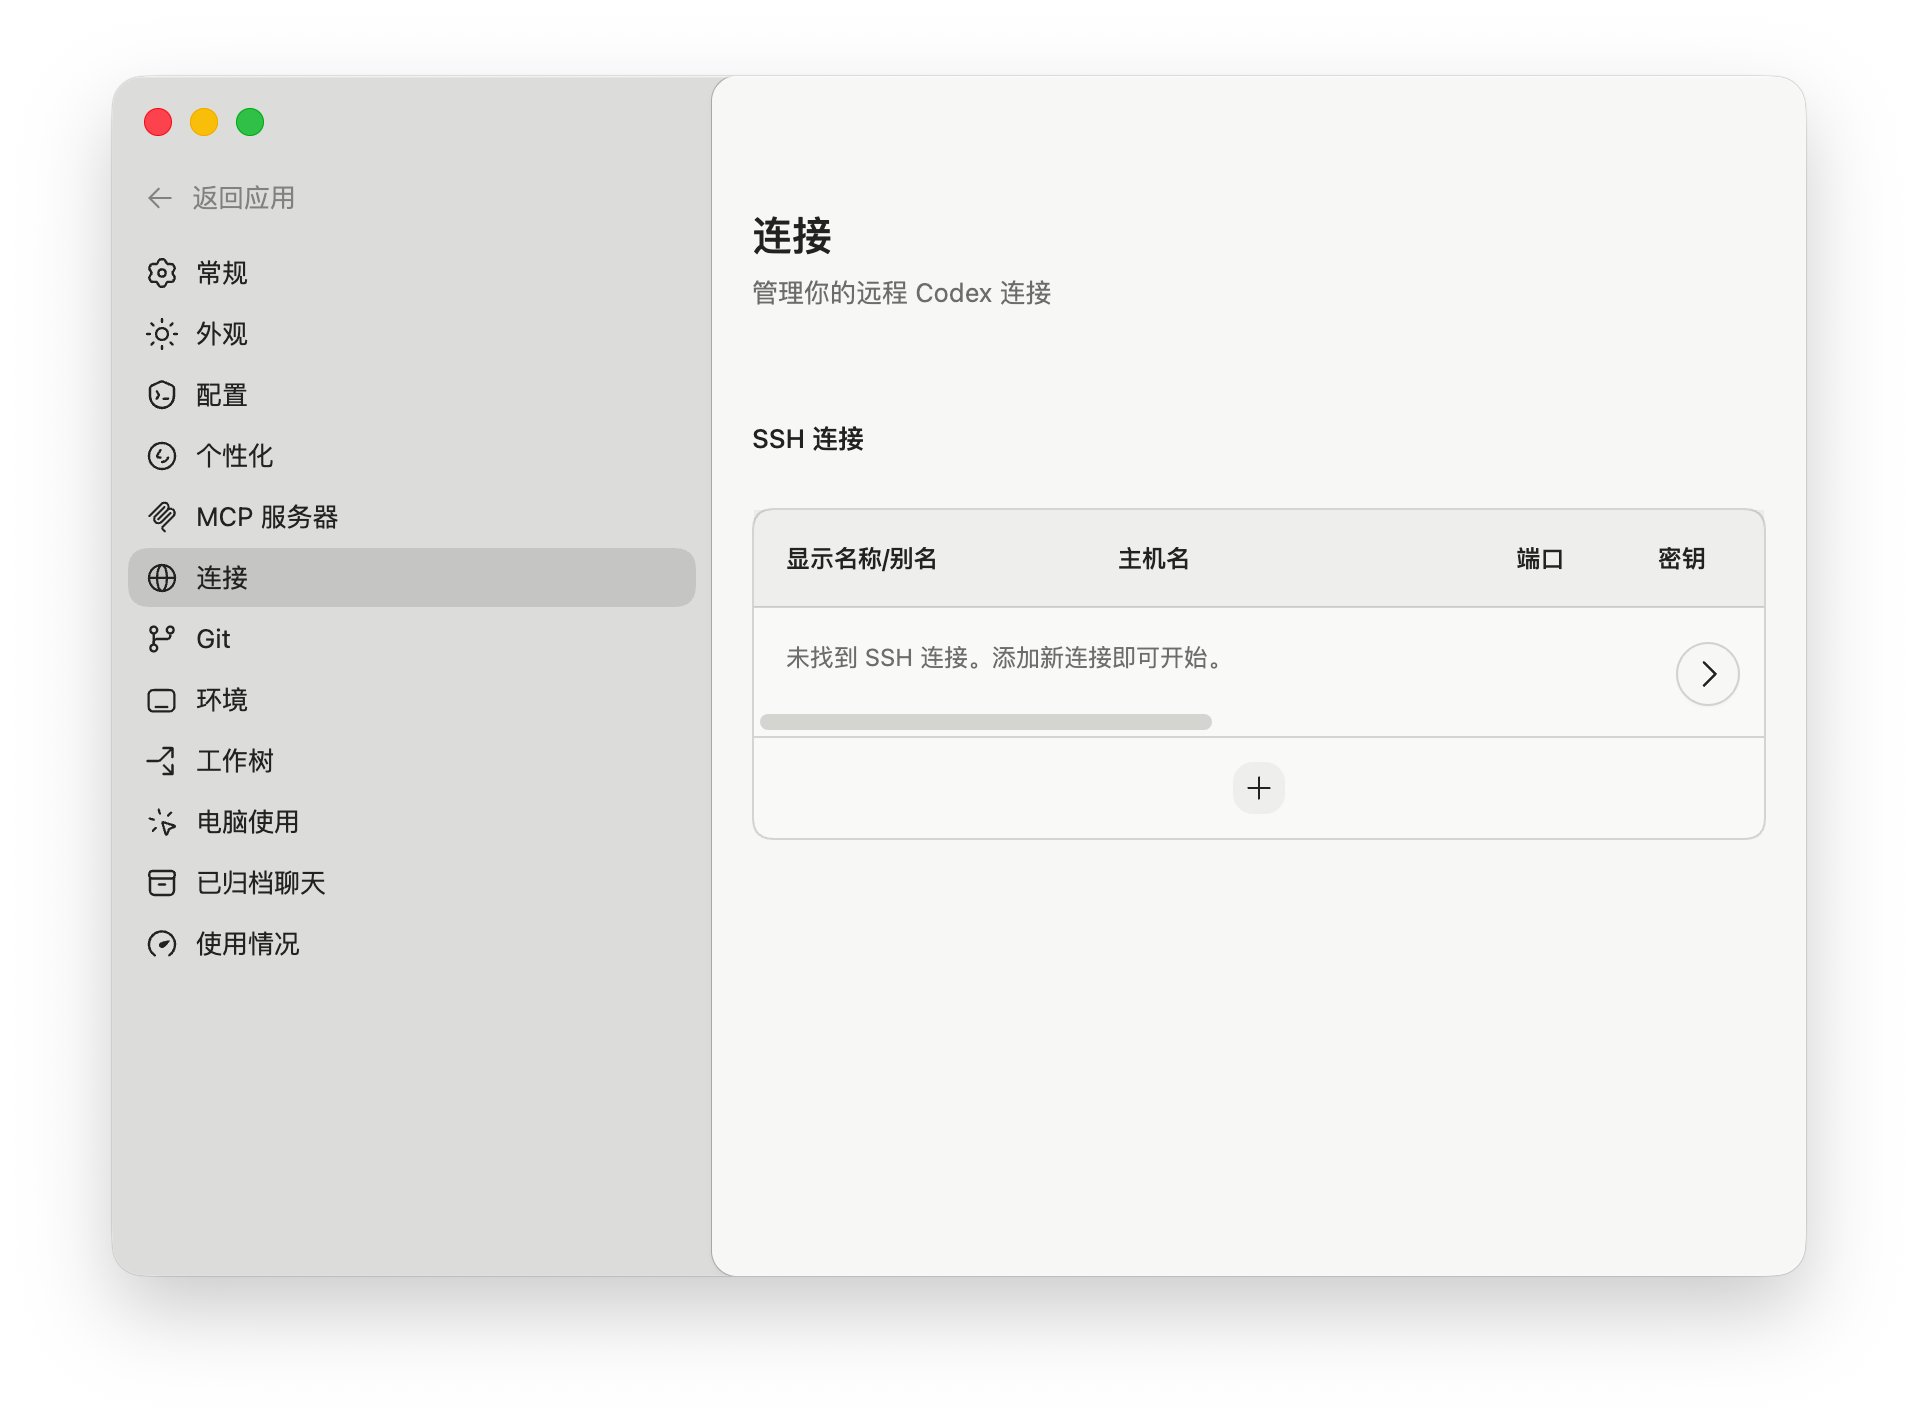Go back with the 返回应用 arrow

pyautogui.click(x=160, y=198)
